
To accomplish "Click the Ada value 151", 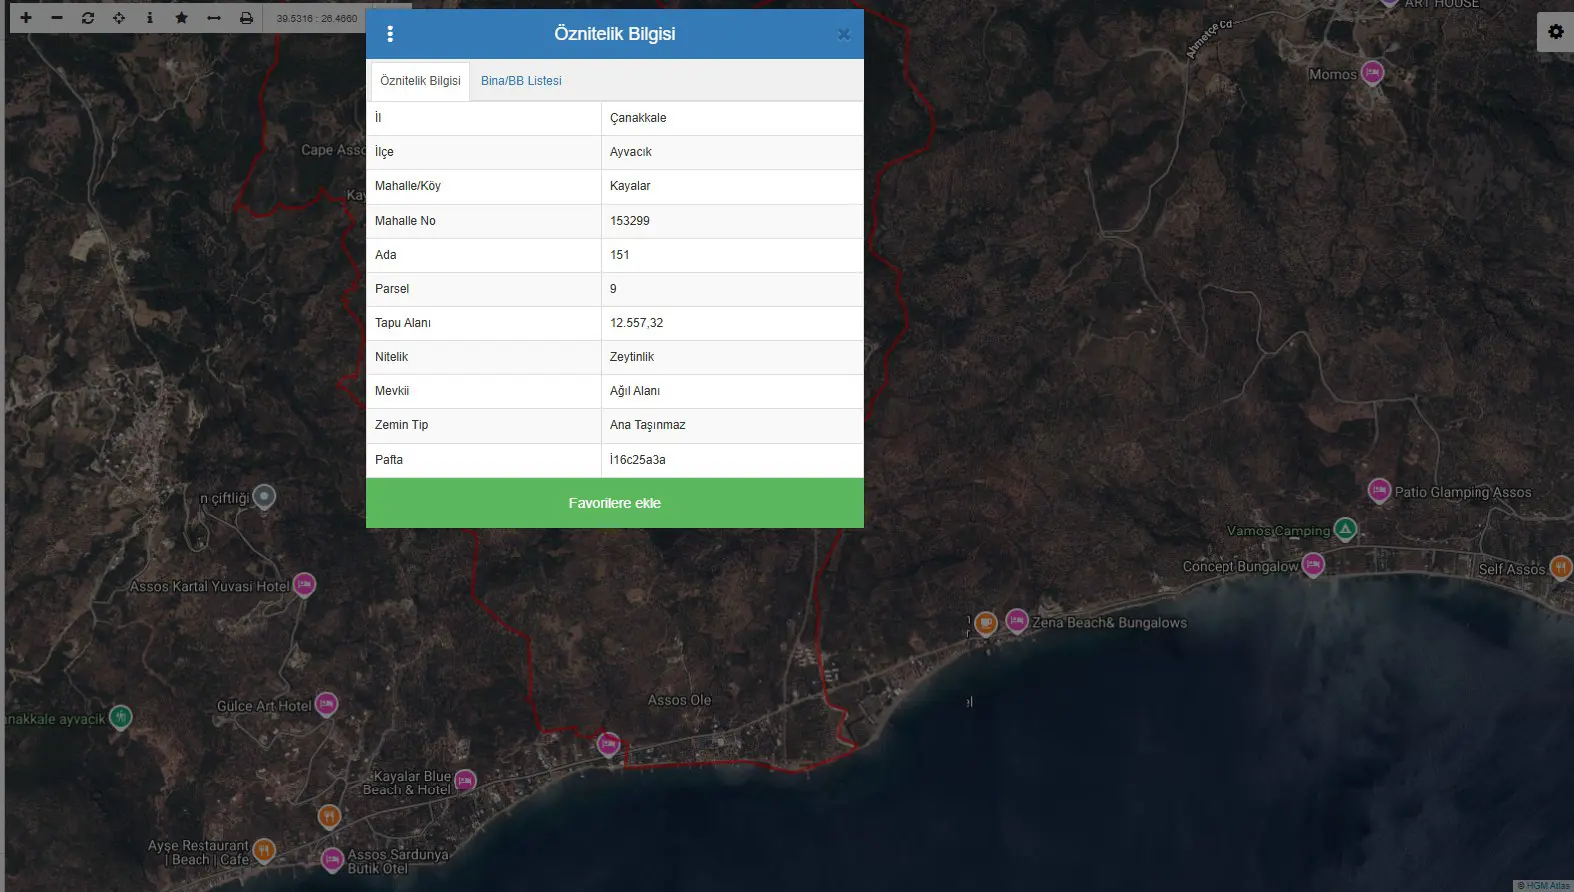I will coord(732,255).
